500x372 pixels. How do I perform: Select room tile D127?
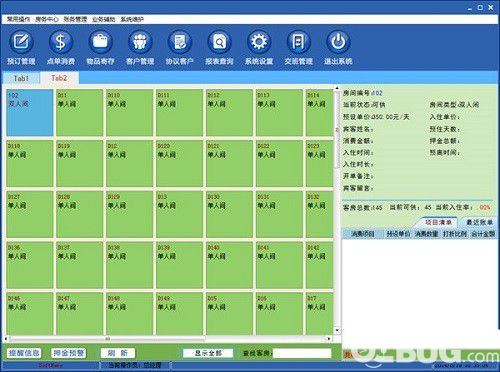30,214
